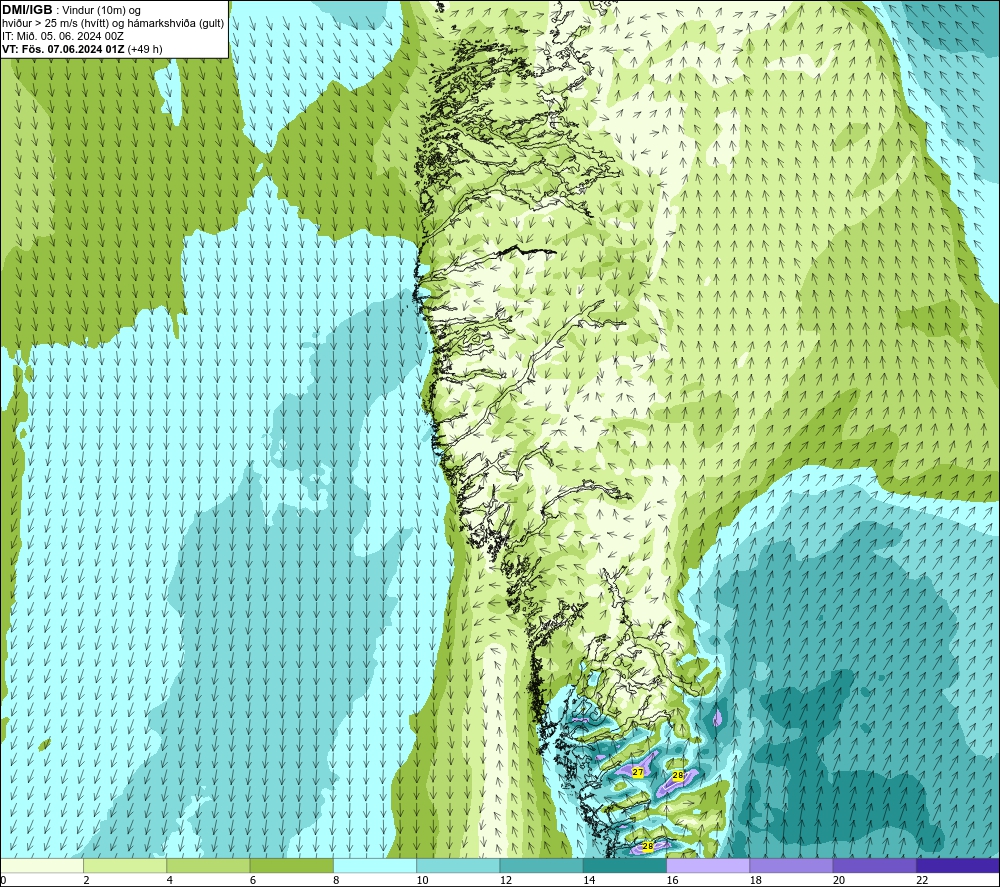Pick the 2–4 m/s light green swatch
Screen dimensions: 1000x887
(x=125, y=866)
